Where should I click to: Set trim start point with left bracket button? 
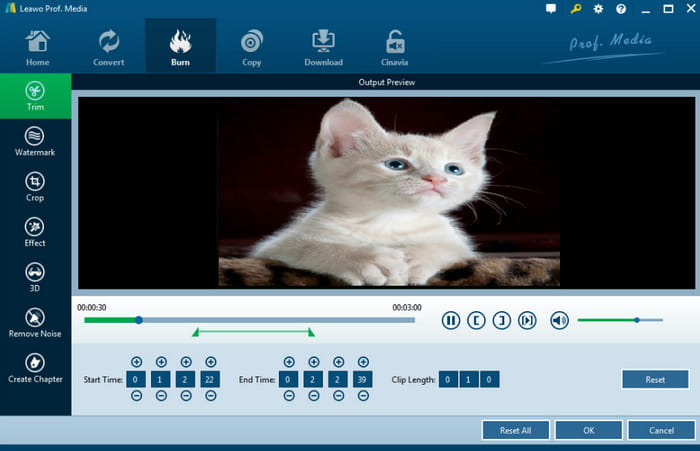(477, 320)
